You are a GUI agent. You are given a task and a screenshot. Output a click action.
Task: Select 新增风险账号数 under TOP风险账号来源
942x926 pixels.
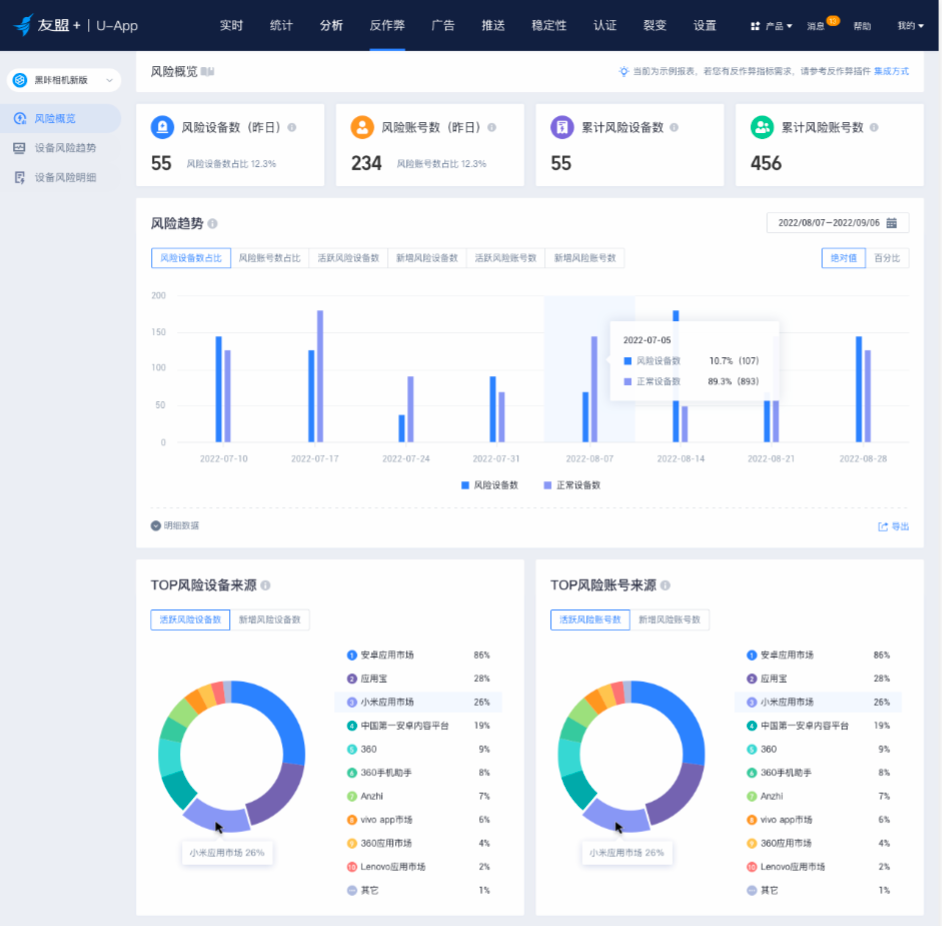click(x=669, y=620)
